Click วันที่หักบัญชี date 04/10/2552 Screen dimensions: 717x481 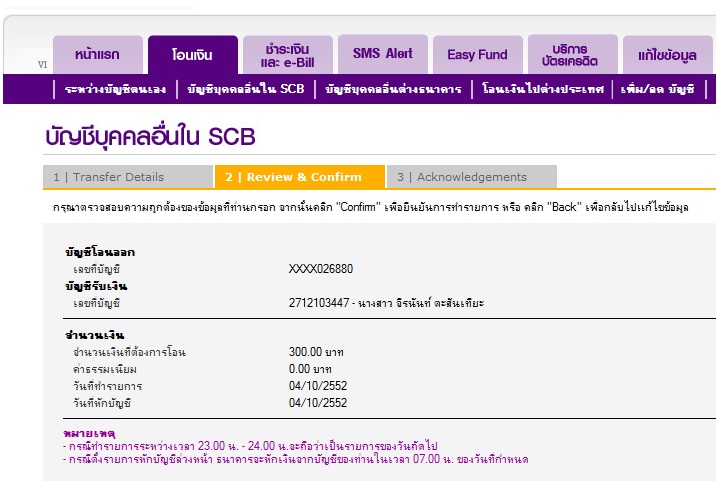tap(318, 403)
